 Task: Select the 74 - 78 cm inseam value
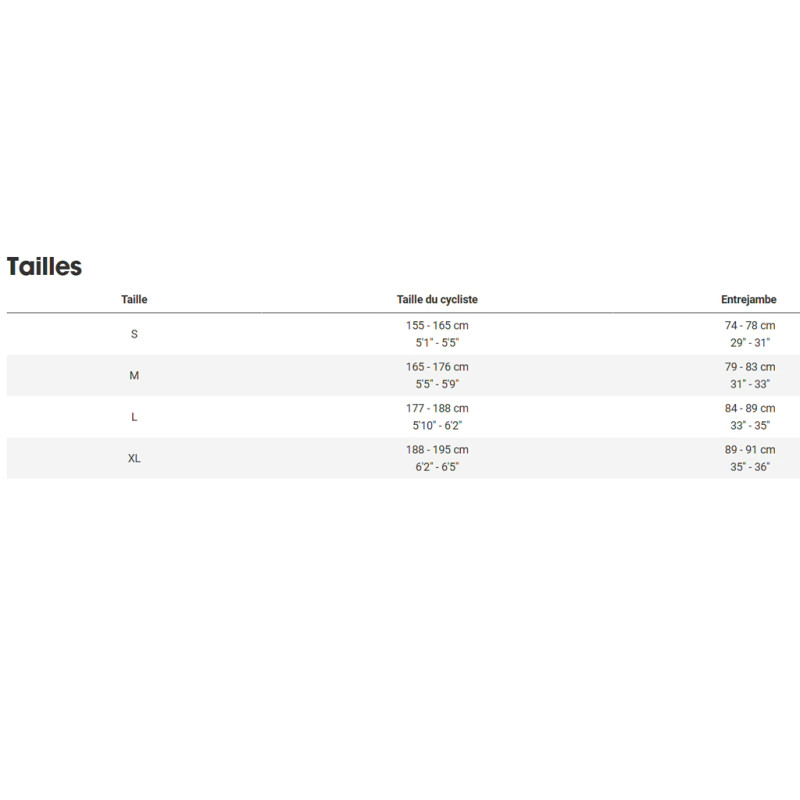click(x=749, y=326)
